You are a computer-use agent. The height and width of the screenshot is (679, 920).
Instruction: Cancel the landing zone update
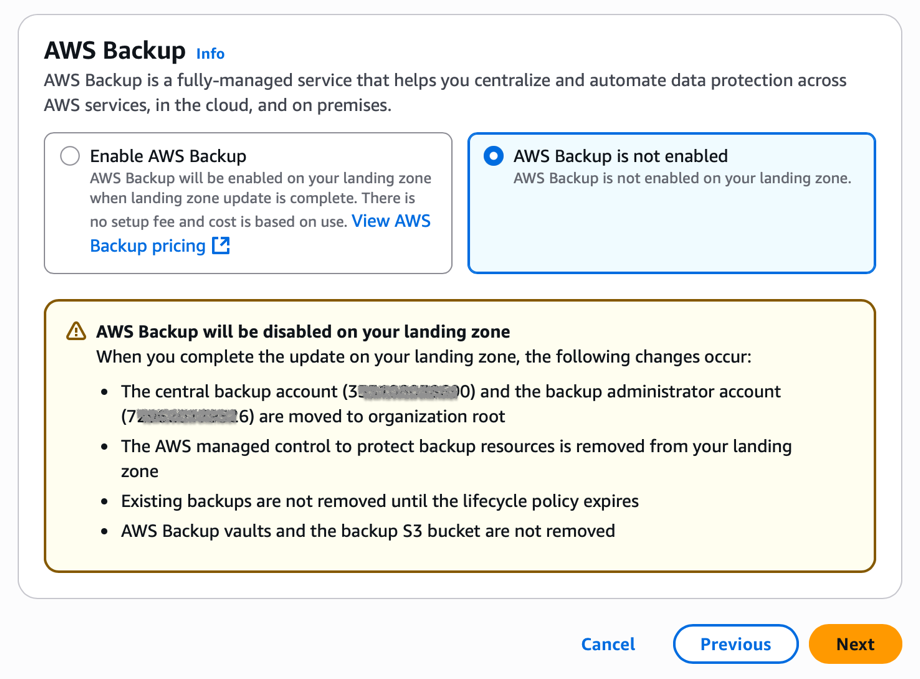pyautogui.click(x=607, y=644)
